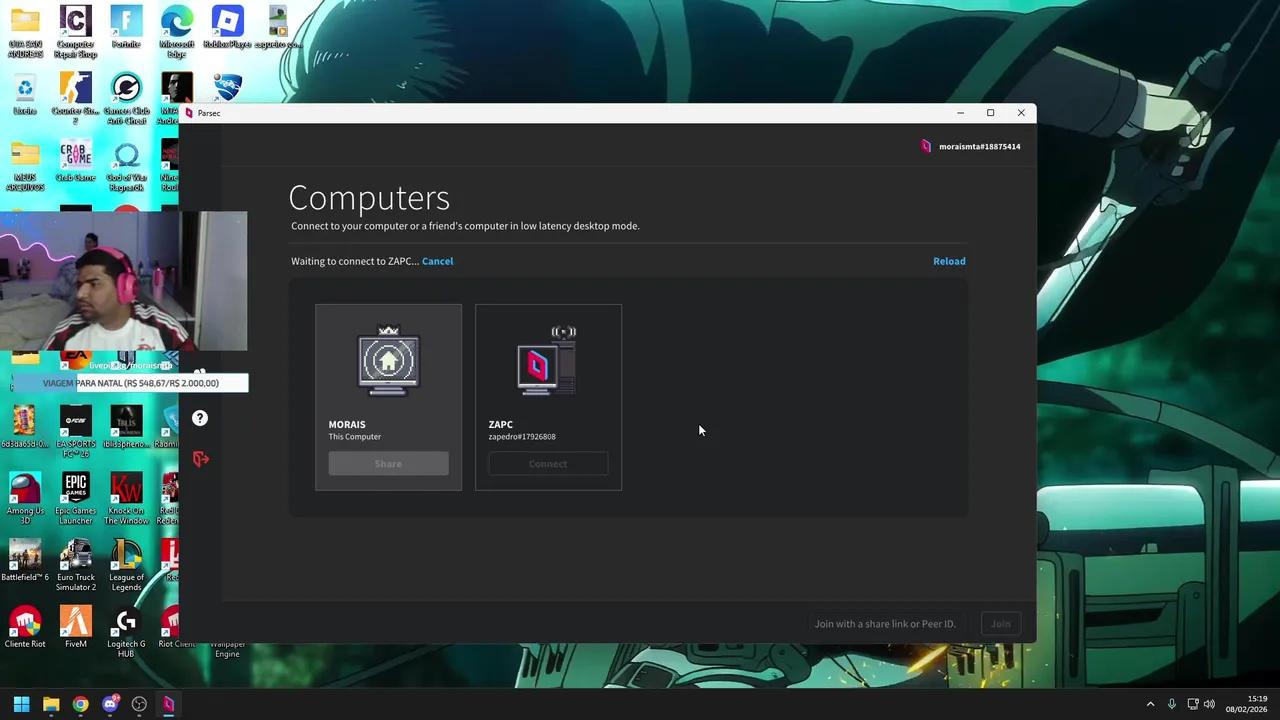Open the volume tray icon
The height and width of the screenshot is (720, 1280).
1209,704
